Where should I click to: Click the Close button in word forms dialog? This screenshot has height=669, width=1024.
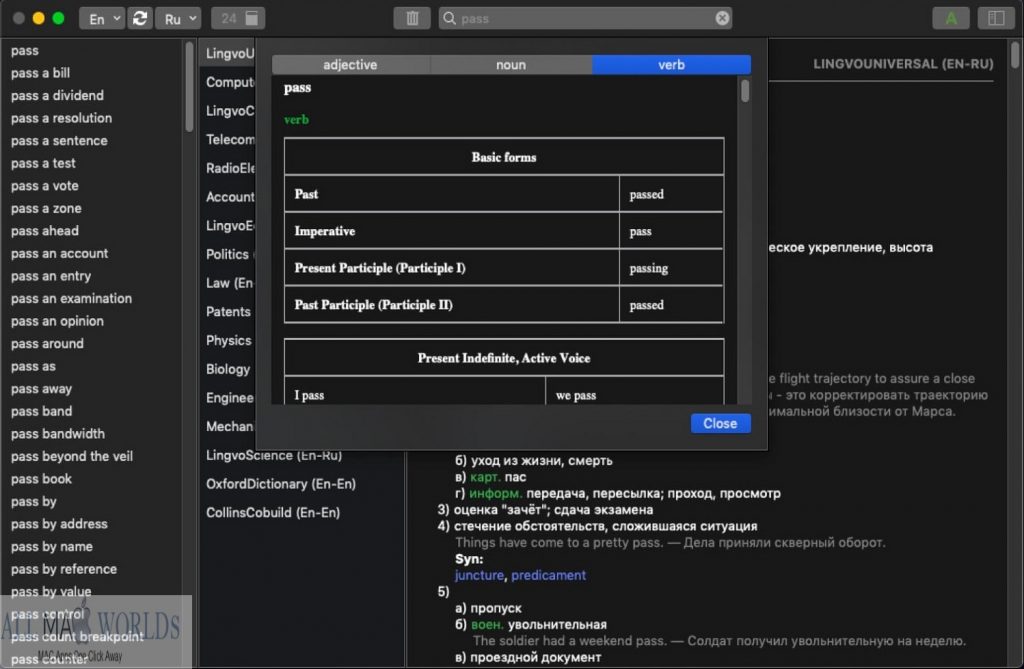[720, 423]
